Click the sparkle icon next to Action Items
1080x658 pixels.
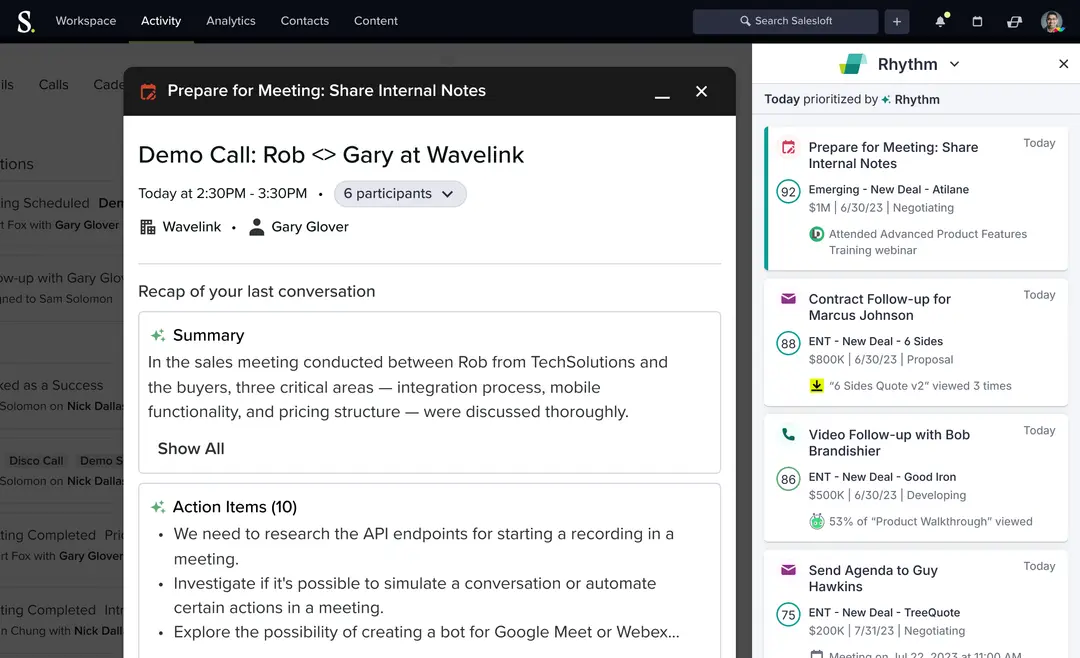(158, 507)
